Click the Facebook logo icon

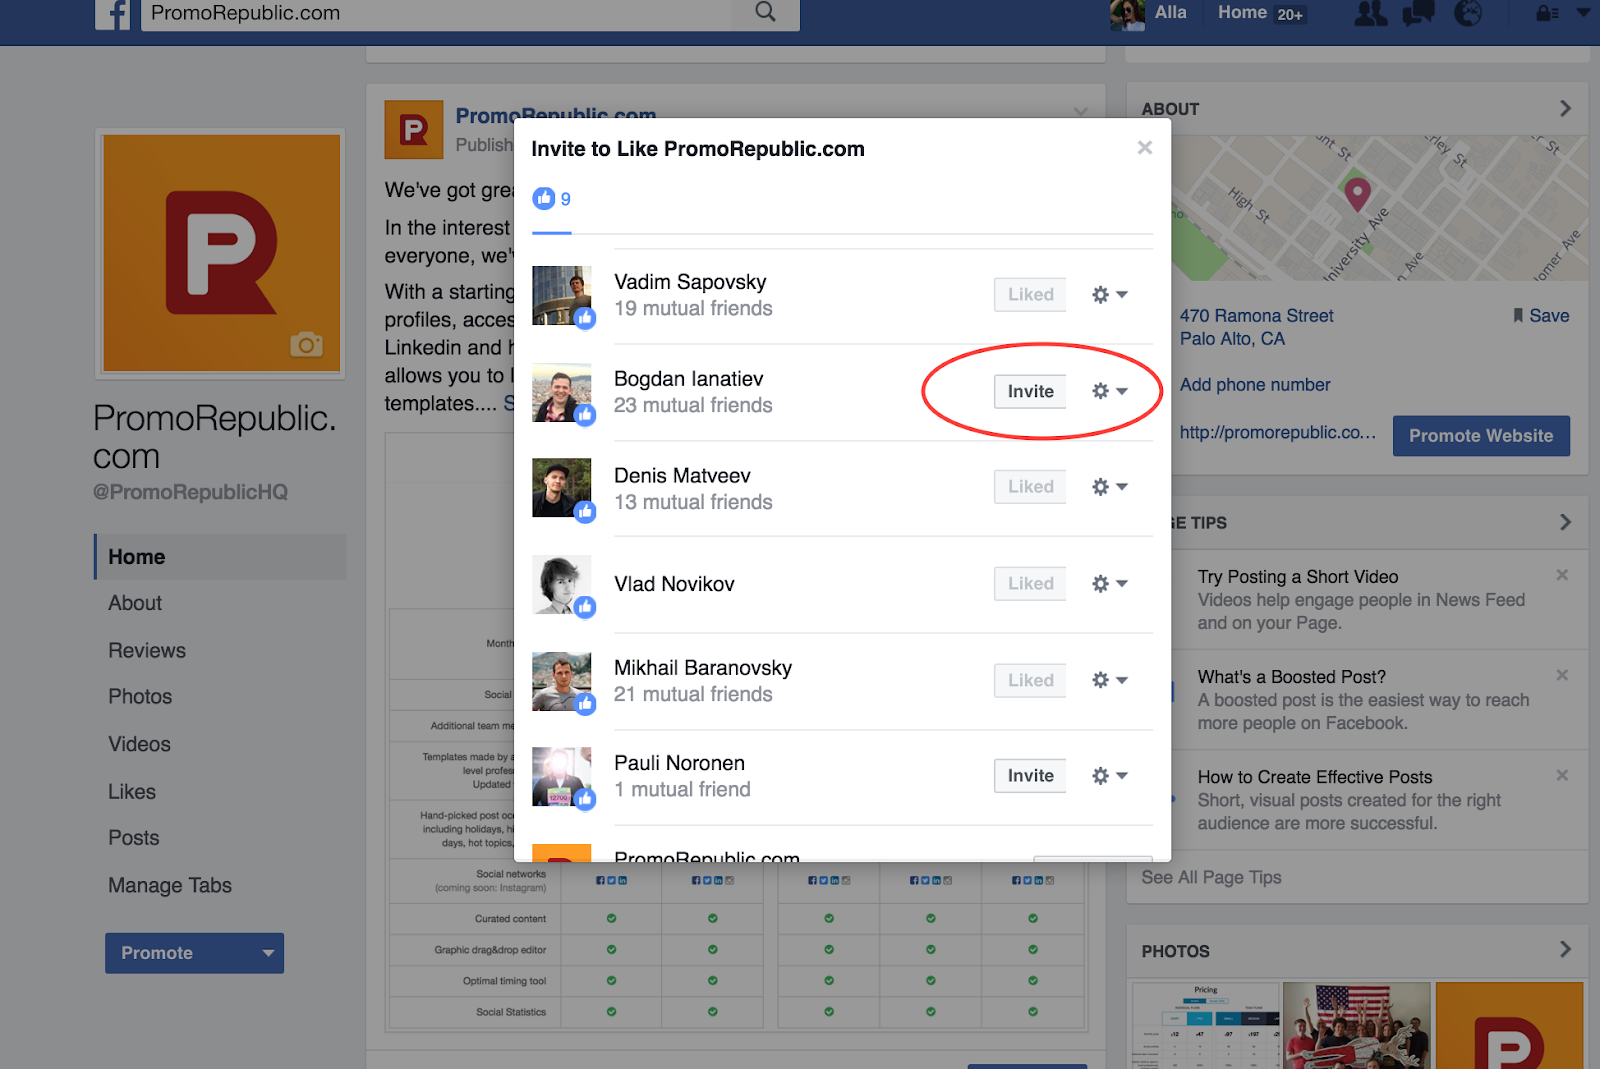click(113, 14)
